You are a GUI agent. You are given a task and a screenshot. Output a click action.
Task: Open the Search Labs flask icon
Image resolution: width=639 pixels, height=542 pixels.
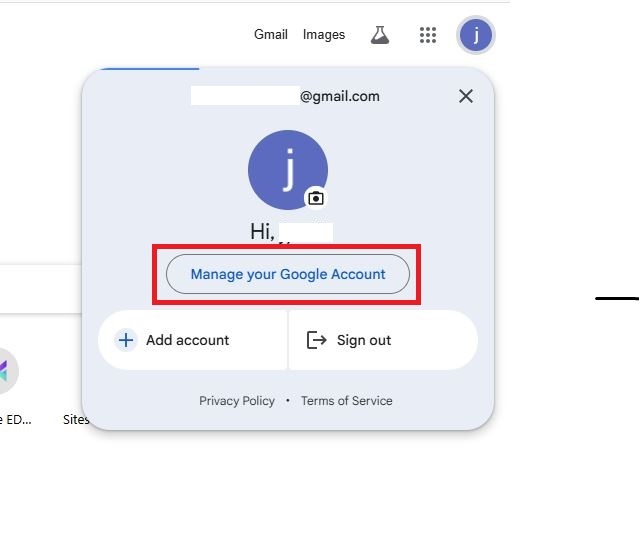click(380, 35)
